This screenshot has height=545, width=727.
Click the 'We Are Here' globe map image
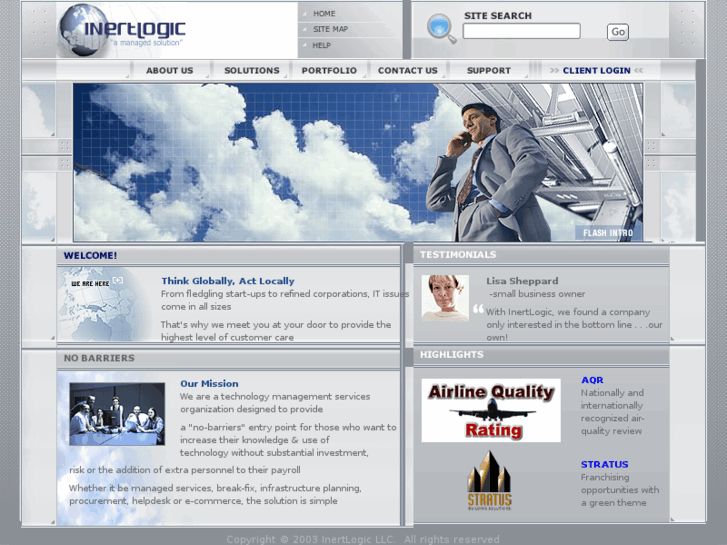coord(101,304)
